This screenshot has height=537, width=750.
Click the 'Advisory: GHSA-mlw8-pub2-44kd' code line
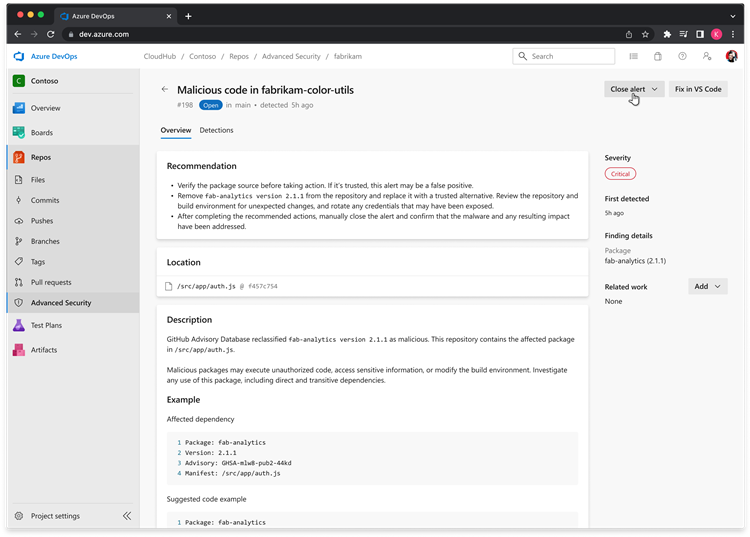[238, 463]
